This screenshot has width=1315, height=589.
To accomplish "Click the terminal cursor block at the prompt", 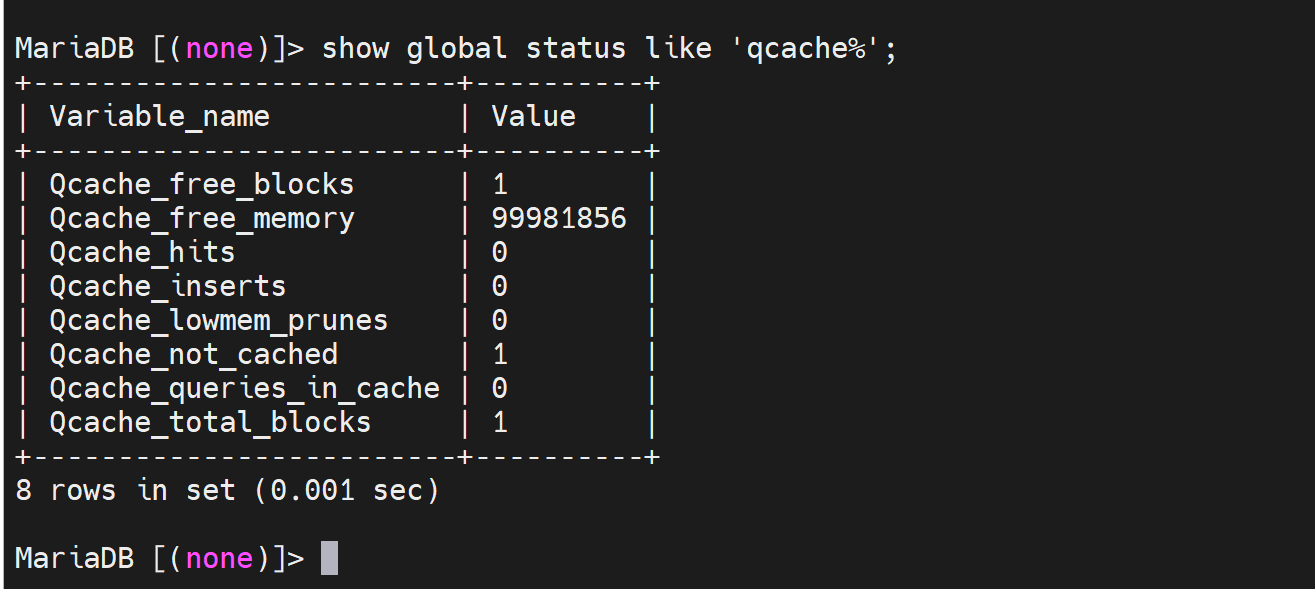I will 329,558.
